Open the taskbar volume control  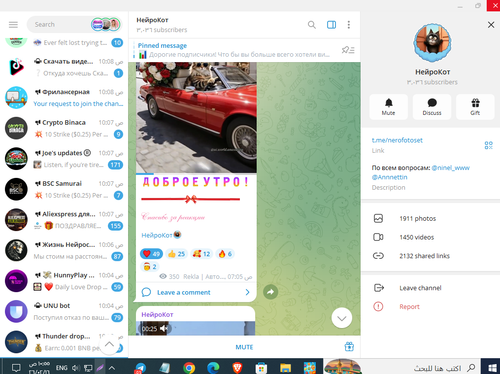click(x=76, y=368)
